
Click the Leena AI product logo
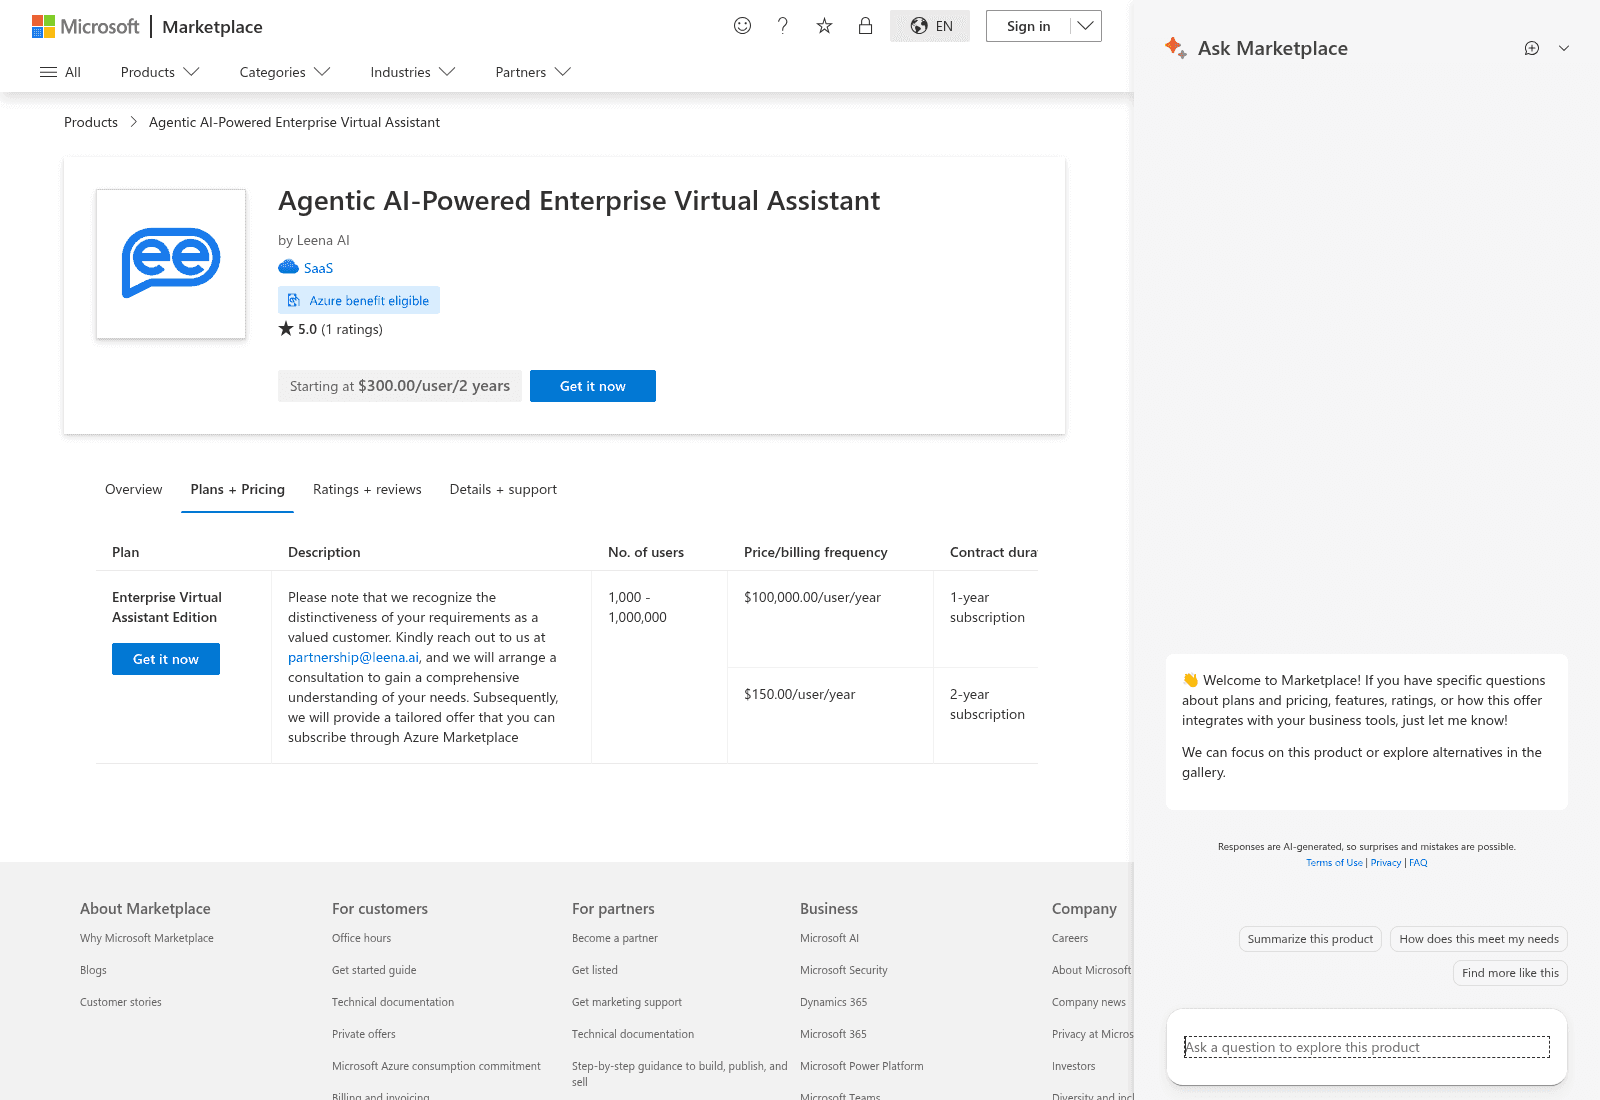(171, 264)
